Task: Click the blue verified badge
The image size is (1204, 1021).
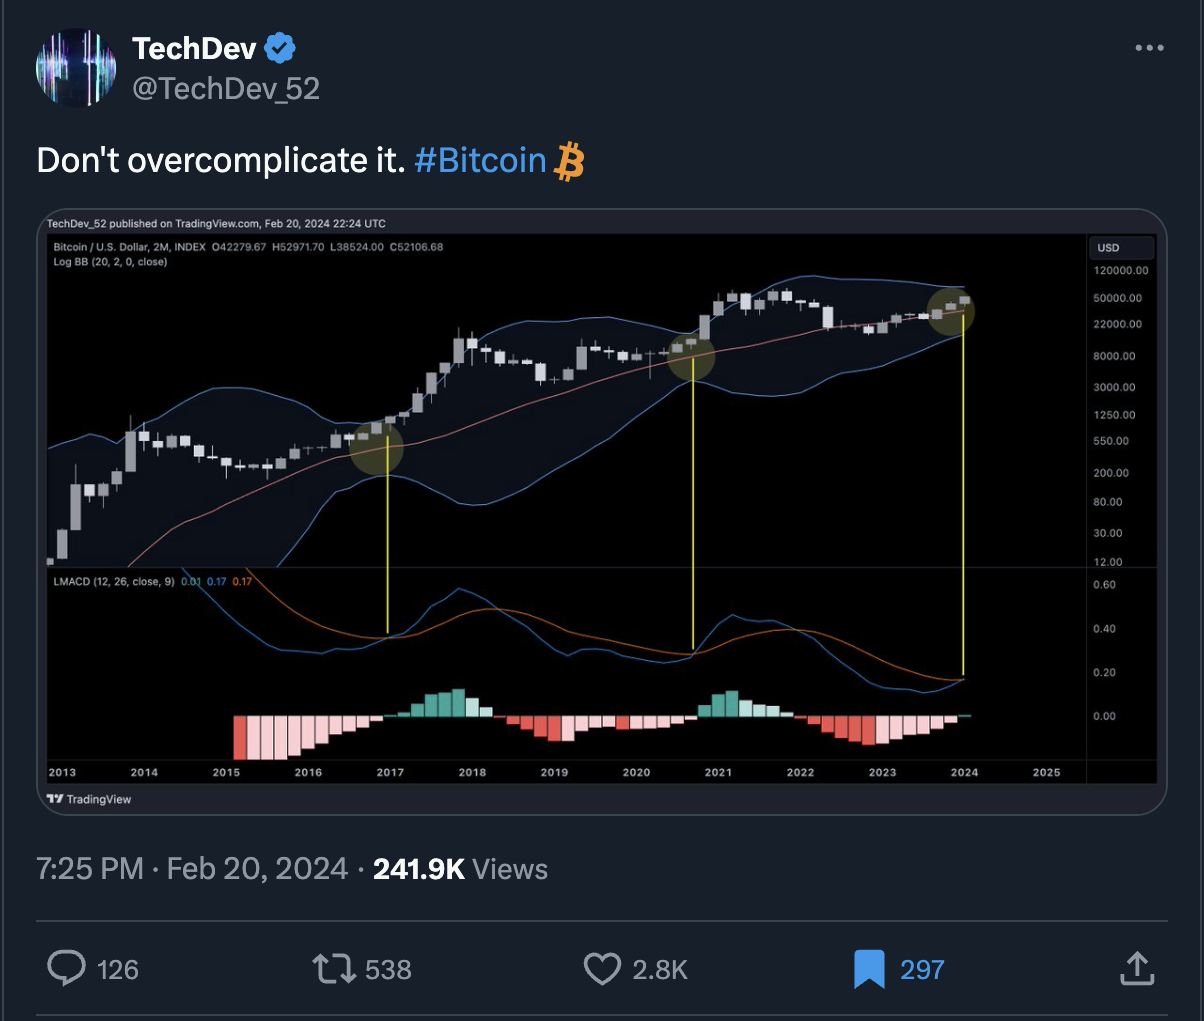Action: pyautogui.click(x=280, y=47)
